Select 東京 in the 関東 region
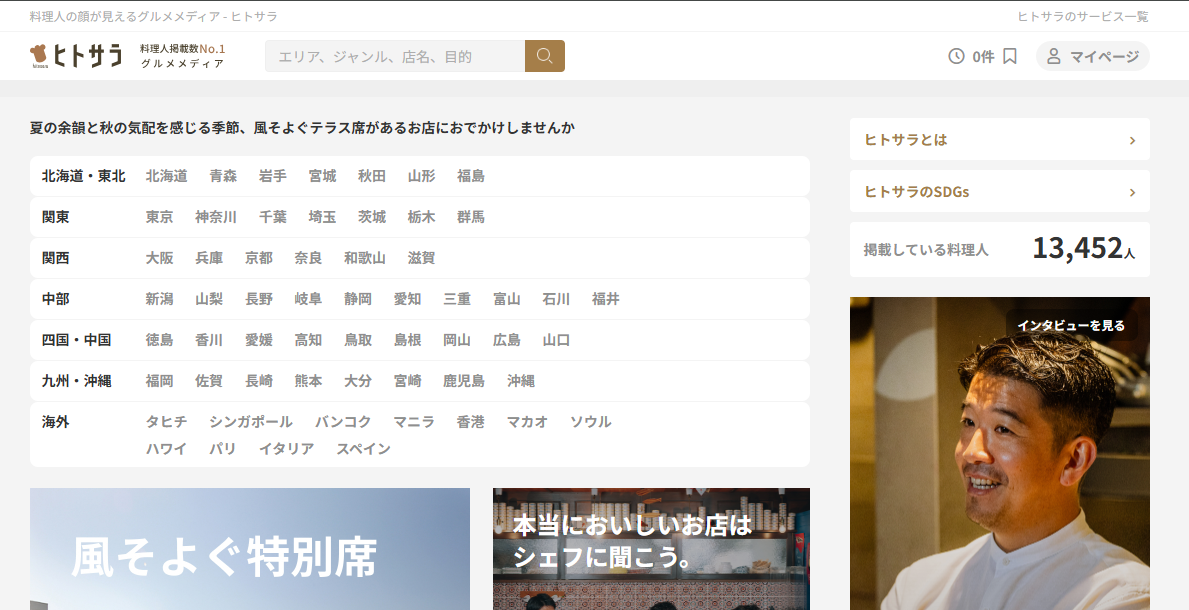 [159, 217]
